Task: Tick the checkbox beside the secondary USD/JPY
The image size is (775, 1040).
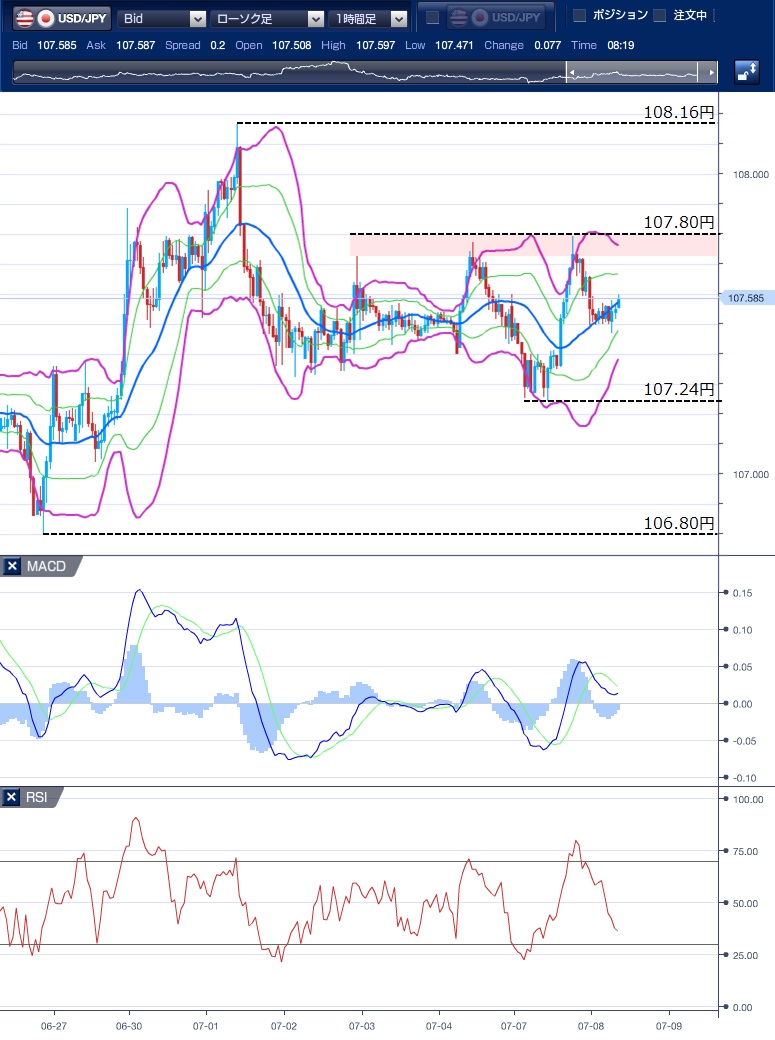Action: click(x=432, y=17)
